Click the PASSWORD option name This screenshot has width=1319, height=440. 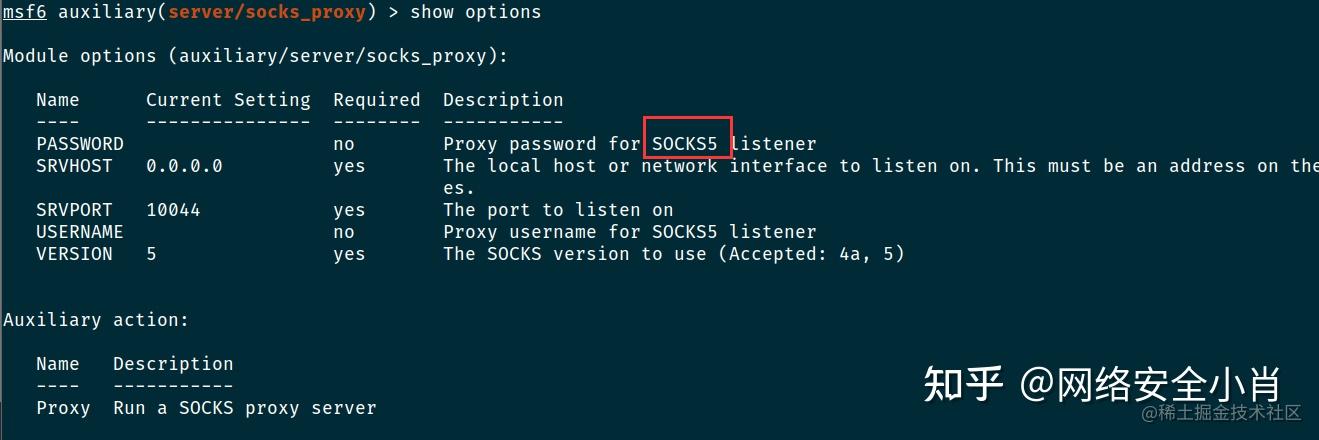pyautogui.click(x=80, y=144)
